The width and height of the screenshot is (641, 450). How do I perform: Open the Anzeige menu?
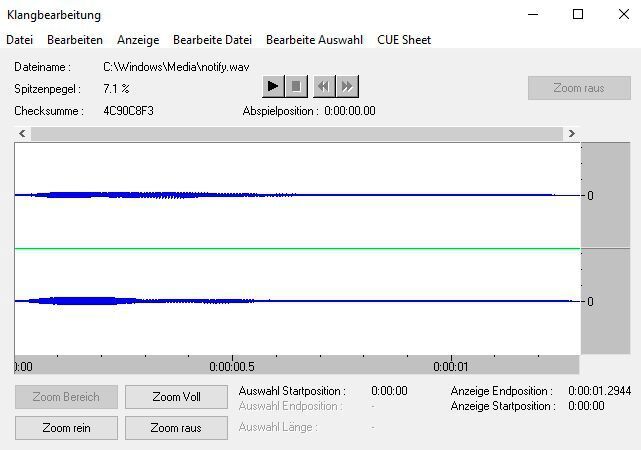click(x=138, y=40)
